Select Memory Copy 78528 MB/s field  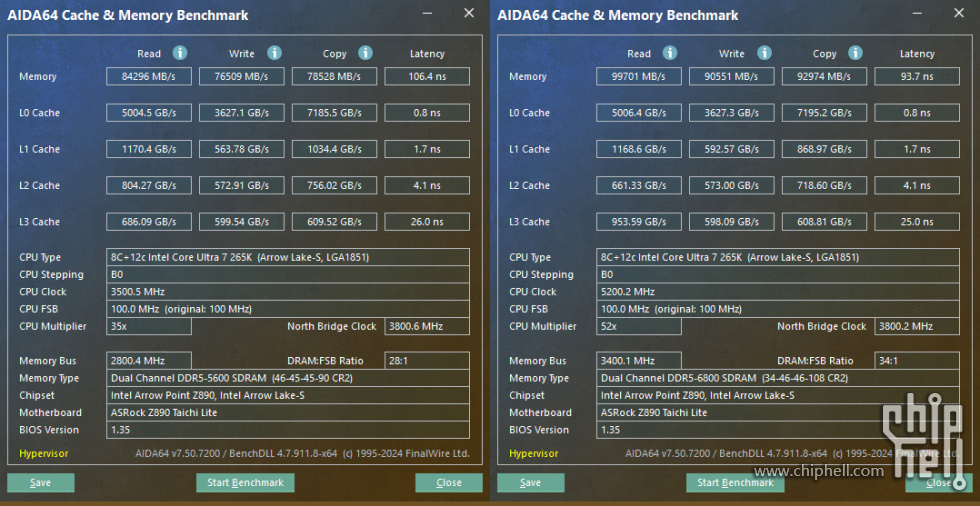point(334,76)
